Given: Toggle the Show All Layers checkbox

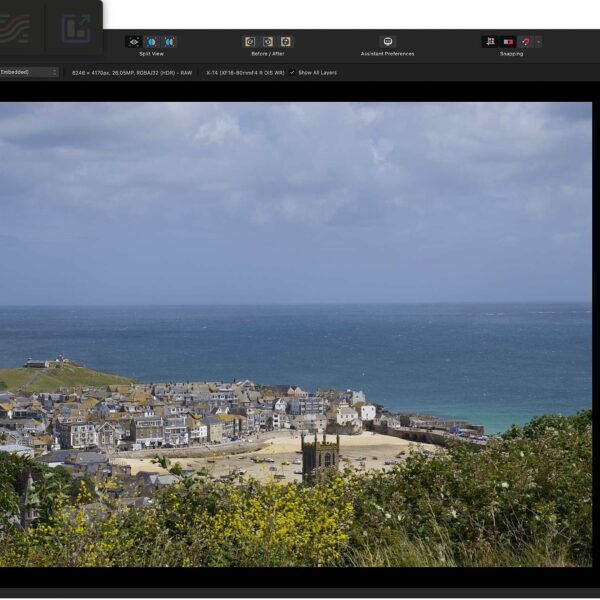Looking at the screenshot, I should click(292, 72).
